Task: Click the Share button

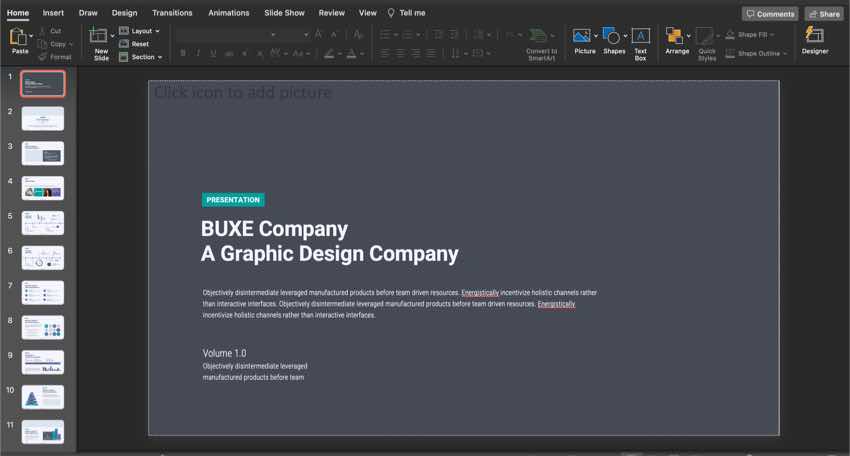Action: [824, 14]
